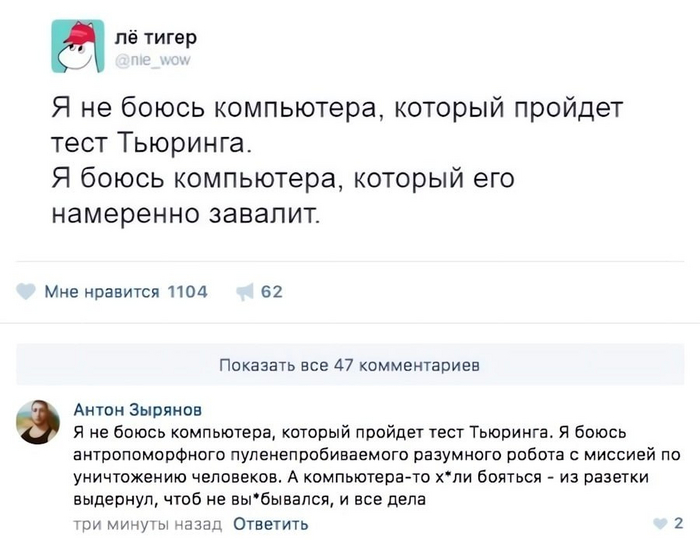This screenshot has height=540, width=700.
Task: Open Антон Зырянов's profile photo
Action: coord(38,422)
